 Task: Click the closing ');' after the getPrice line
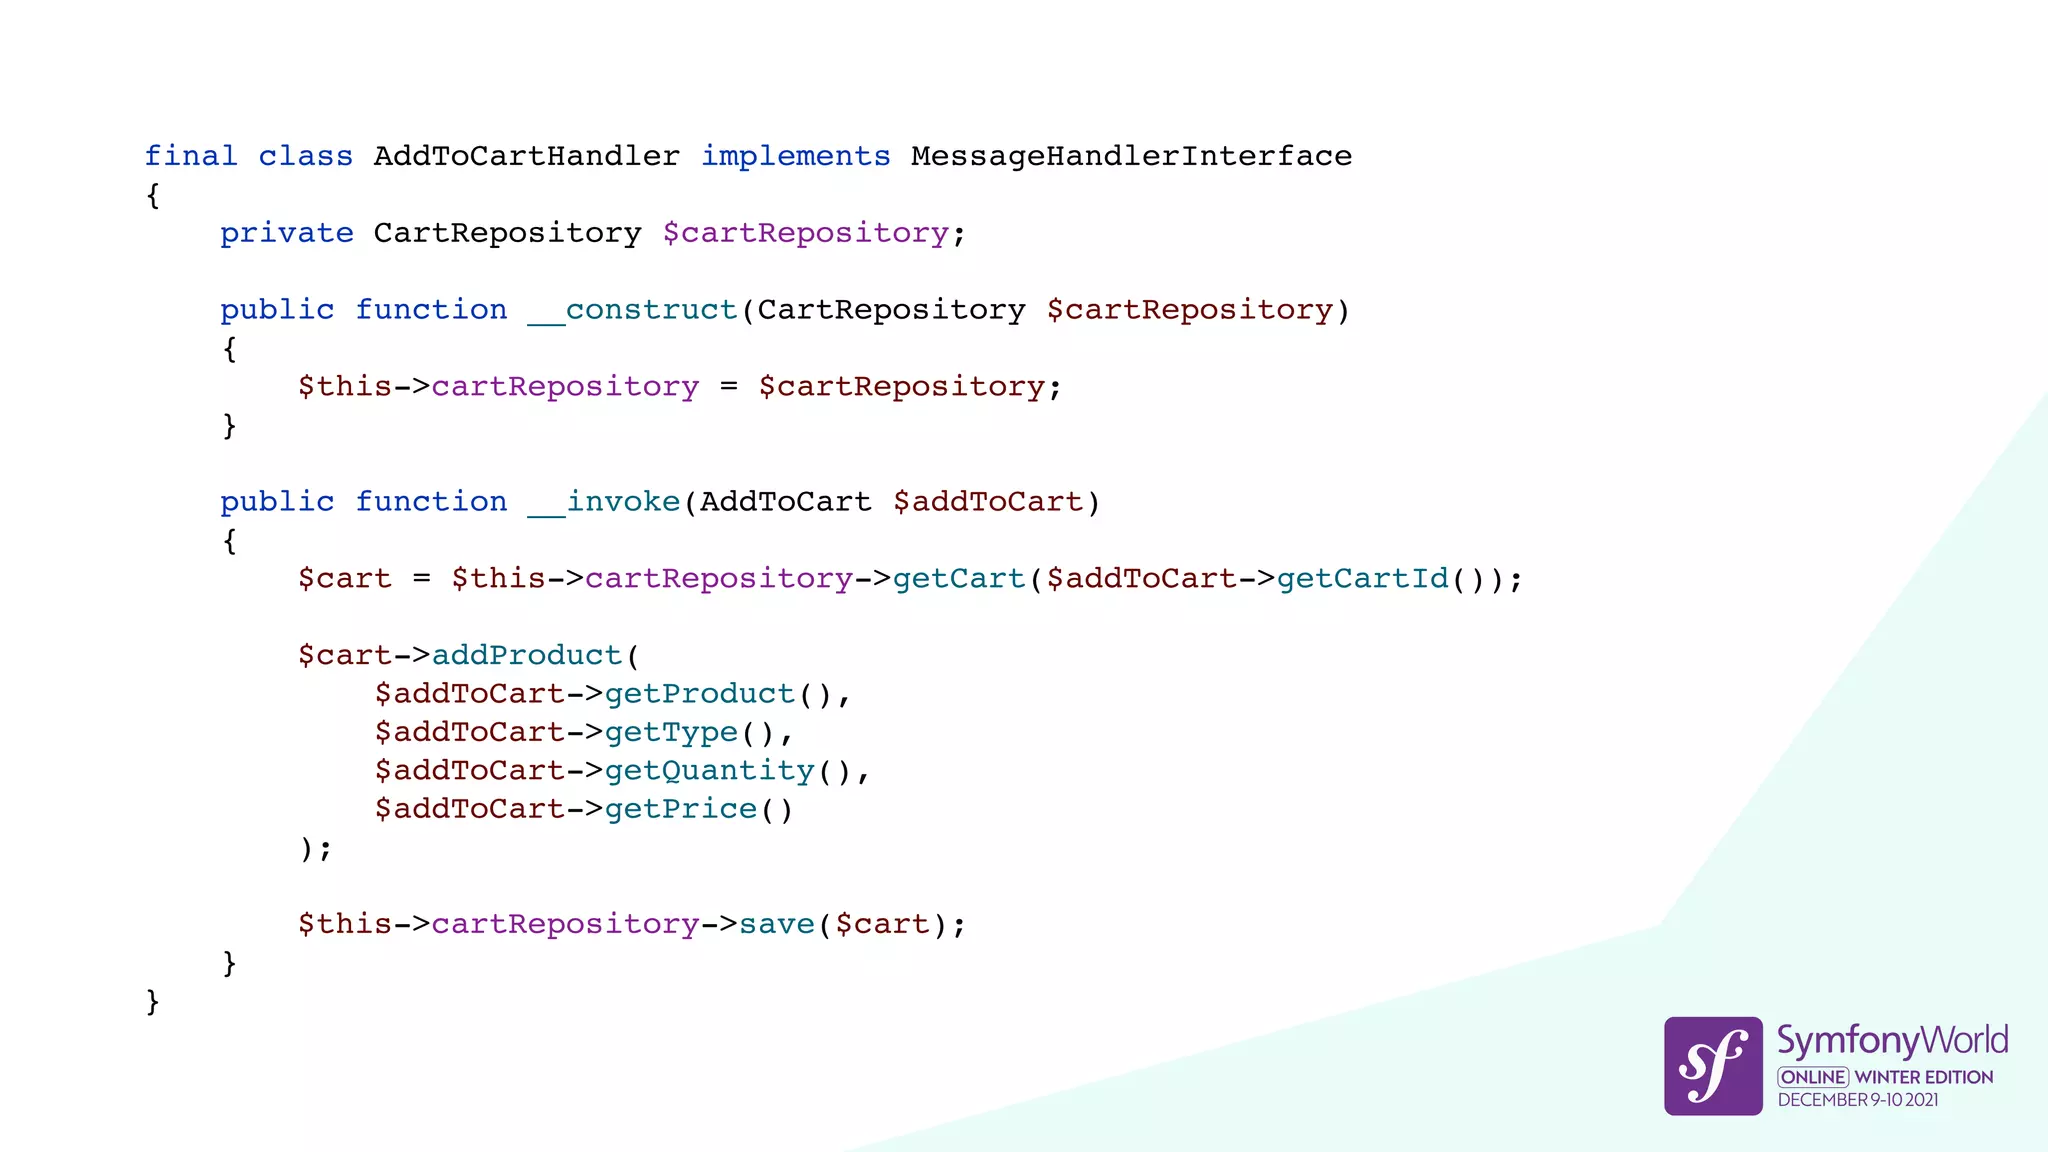pyautogui.click(x=315, y=848)
